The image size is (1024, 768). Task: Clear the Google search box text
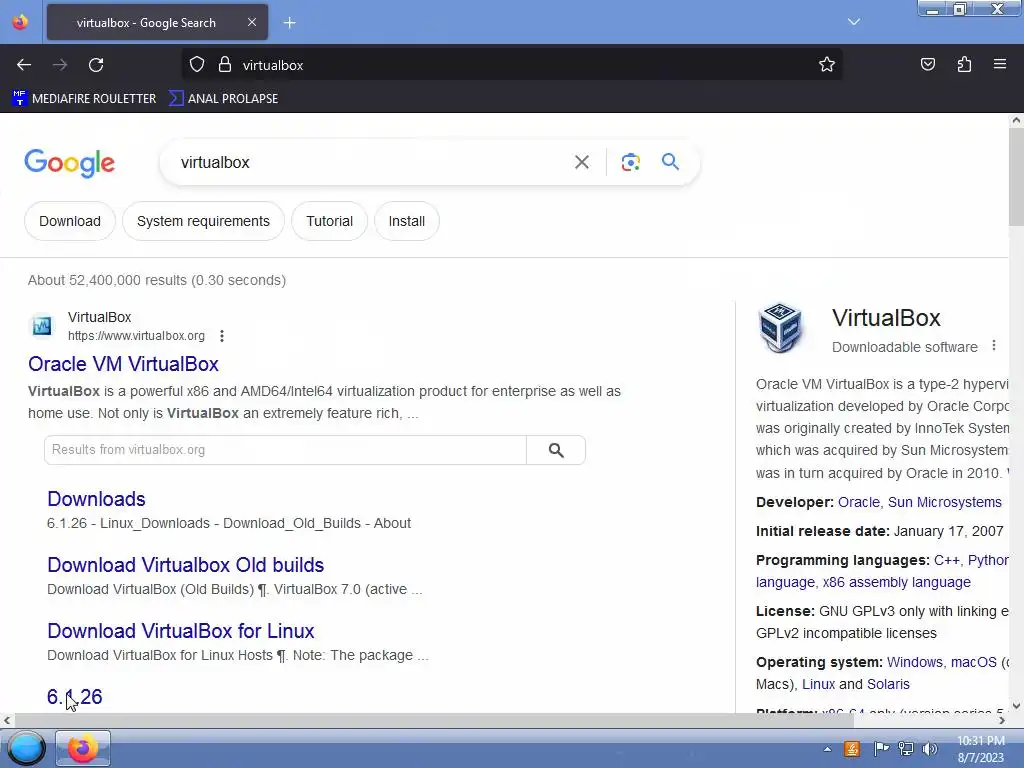click(x=581, y=162)
